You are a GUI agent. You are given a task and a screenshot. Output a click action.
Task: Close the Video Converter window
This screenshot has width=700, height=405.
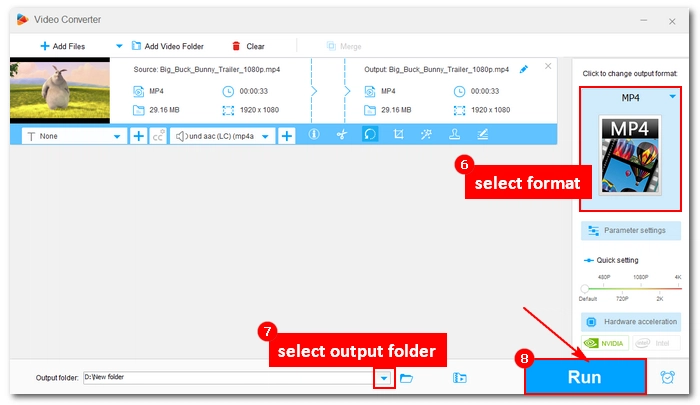[x=672, y=21]
